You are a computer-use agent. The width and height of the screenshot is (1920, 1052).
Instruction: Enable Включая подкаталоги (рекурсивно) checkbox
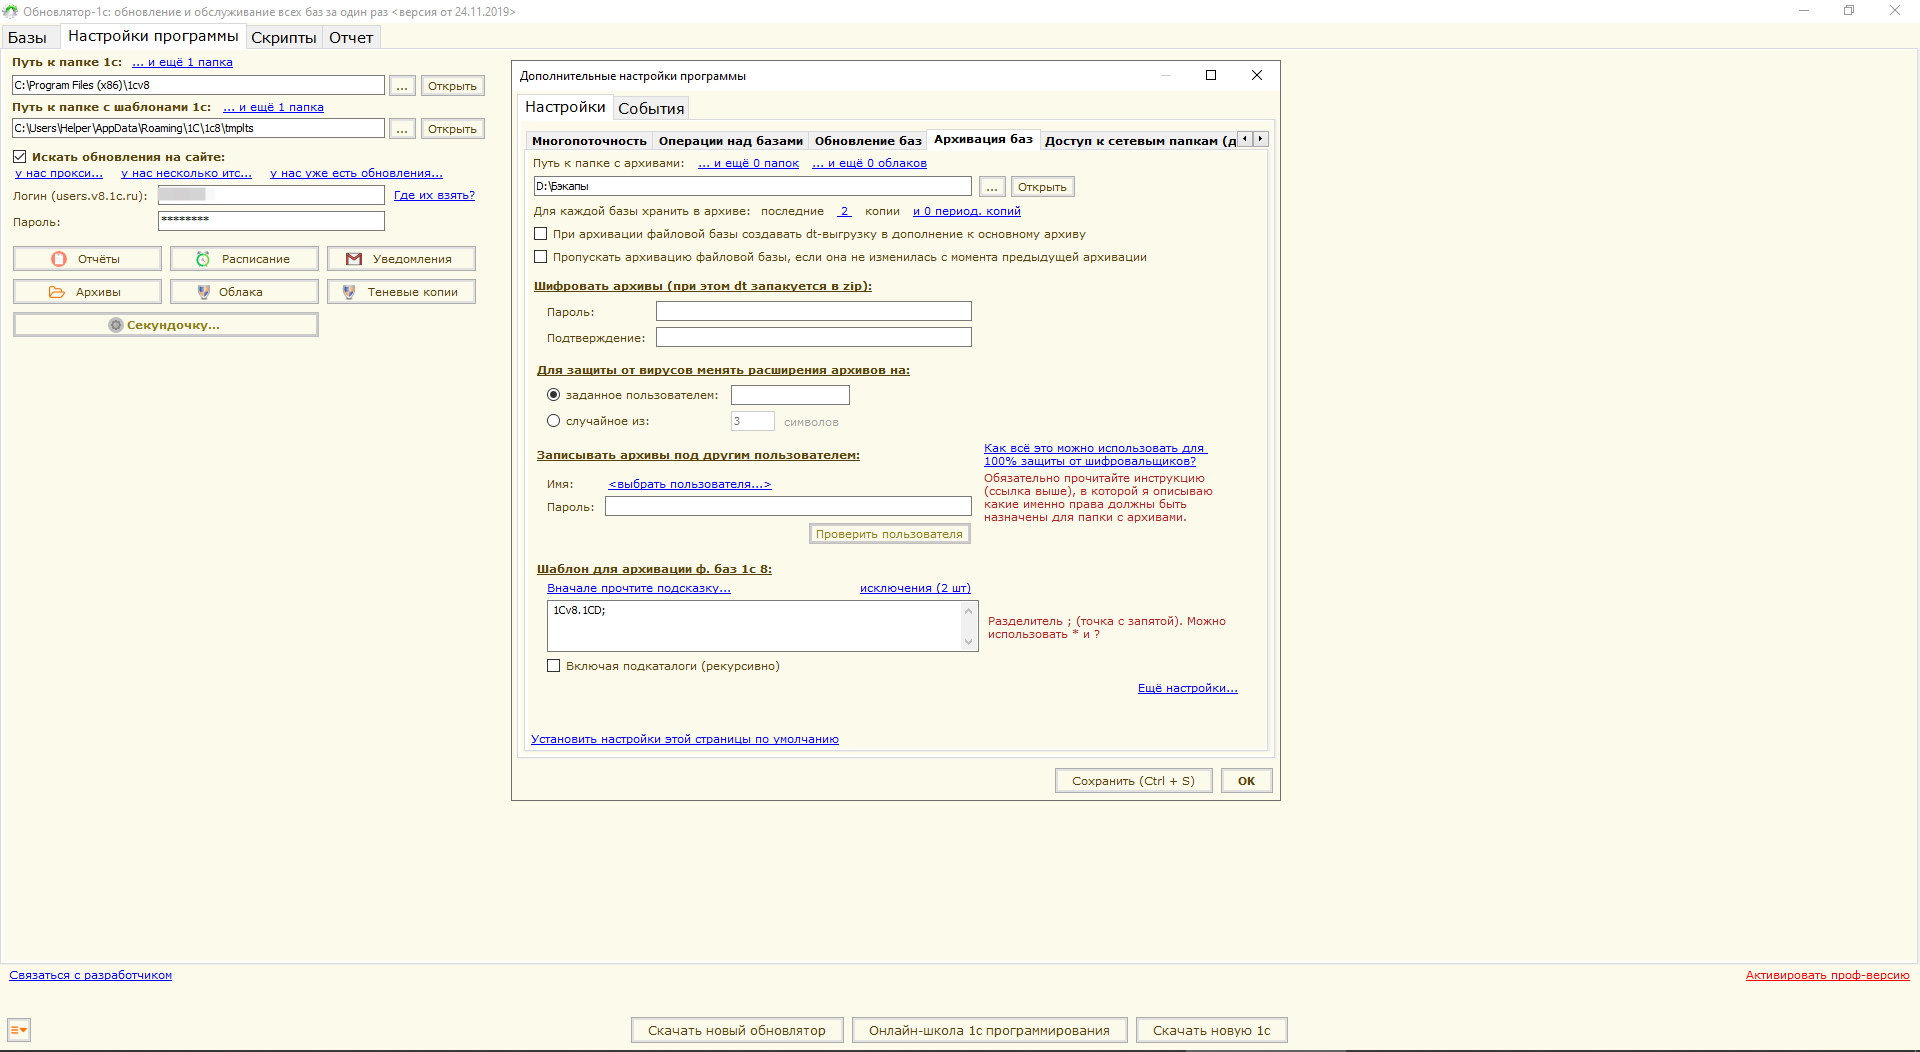point(553,666)
